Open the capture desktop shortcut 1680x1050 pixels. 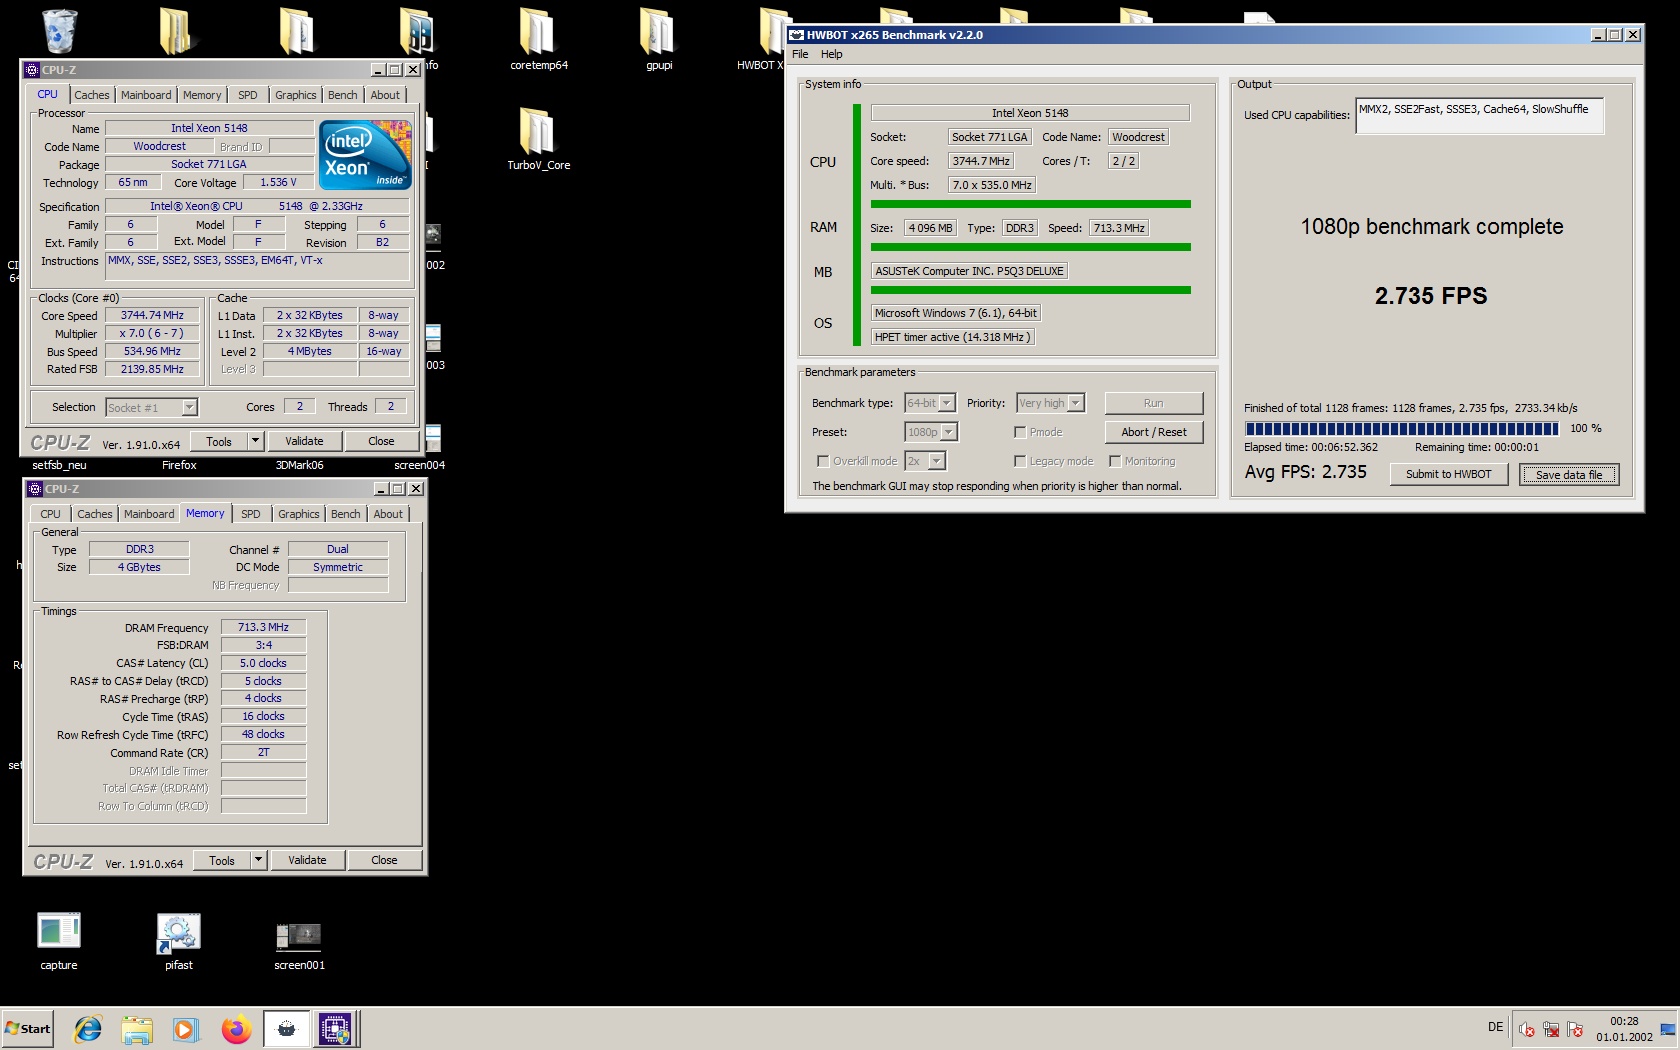pyautogui.click(x=59, y=940)
